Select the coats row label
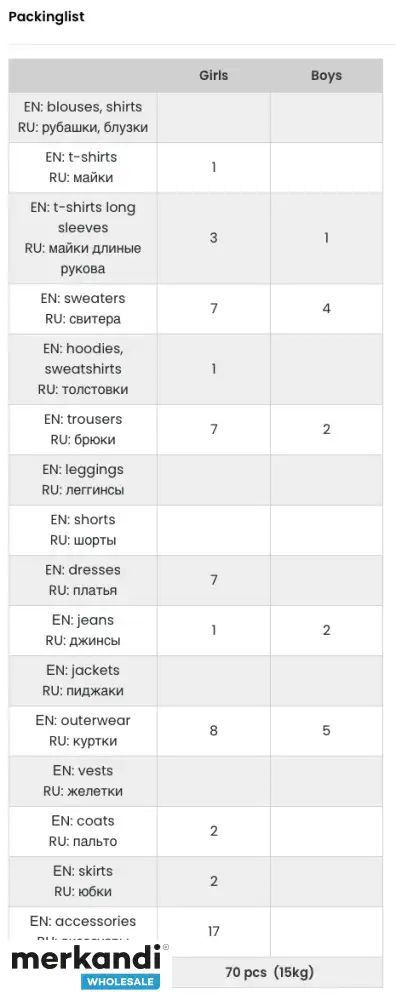396x1000 pixels. (x=83, y=831)
